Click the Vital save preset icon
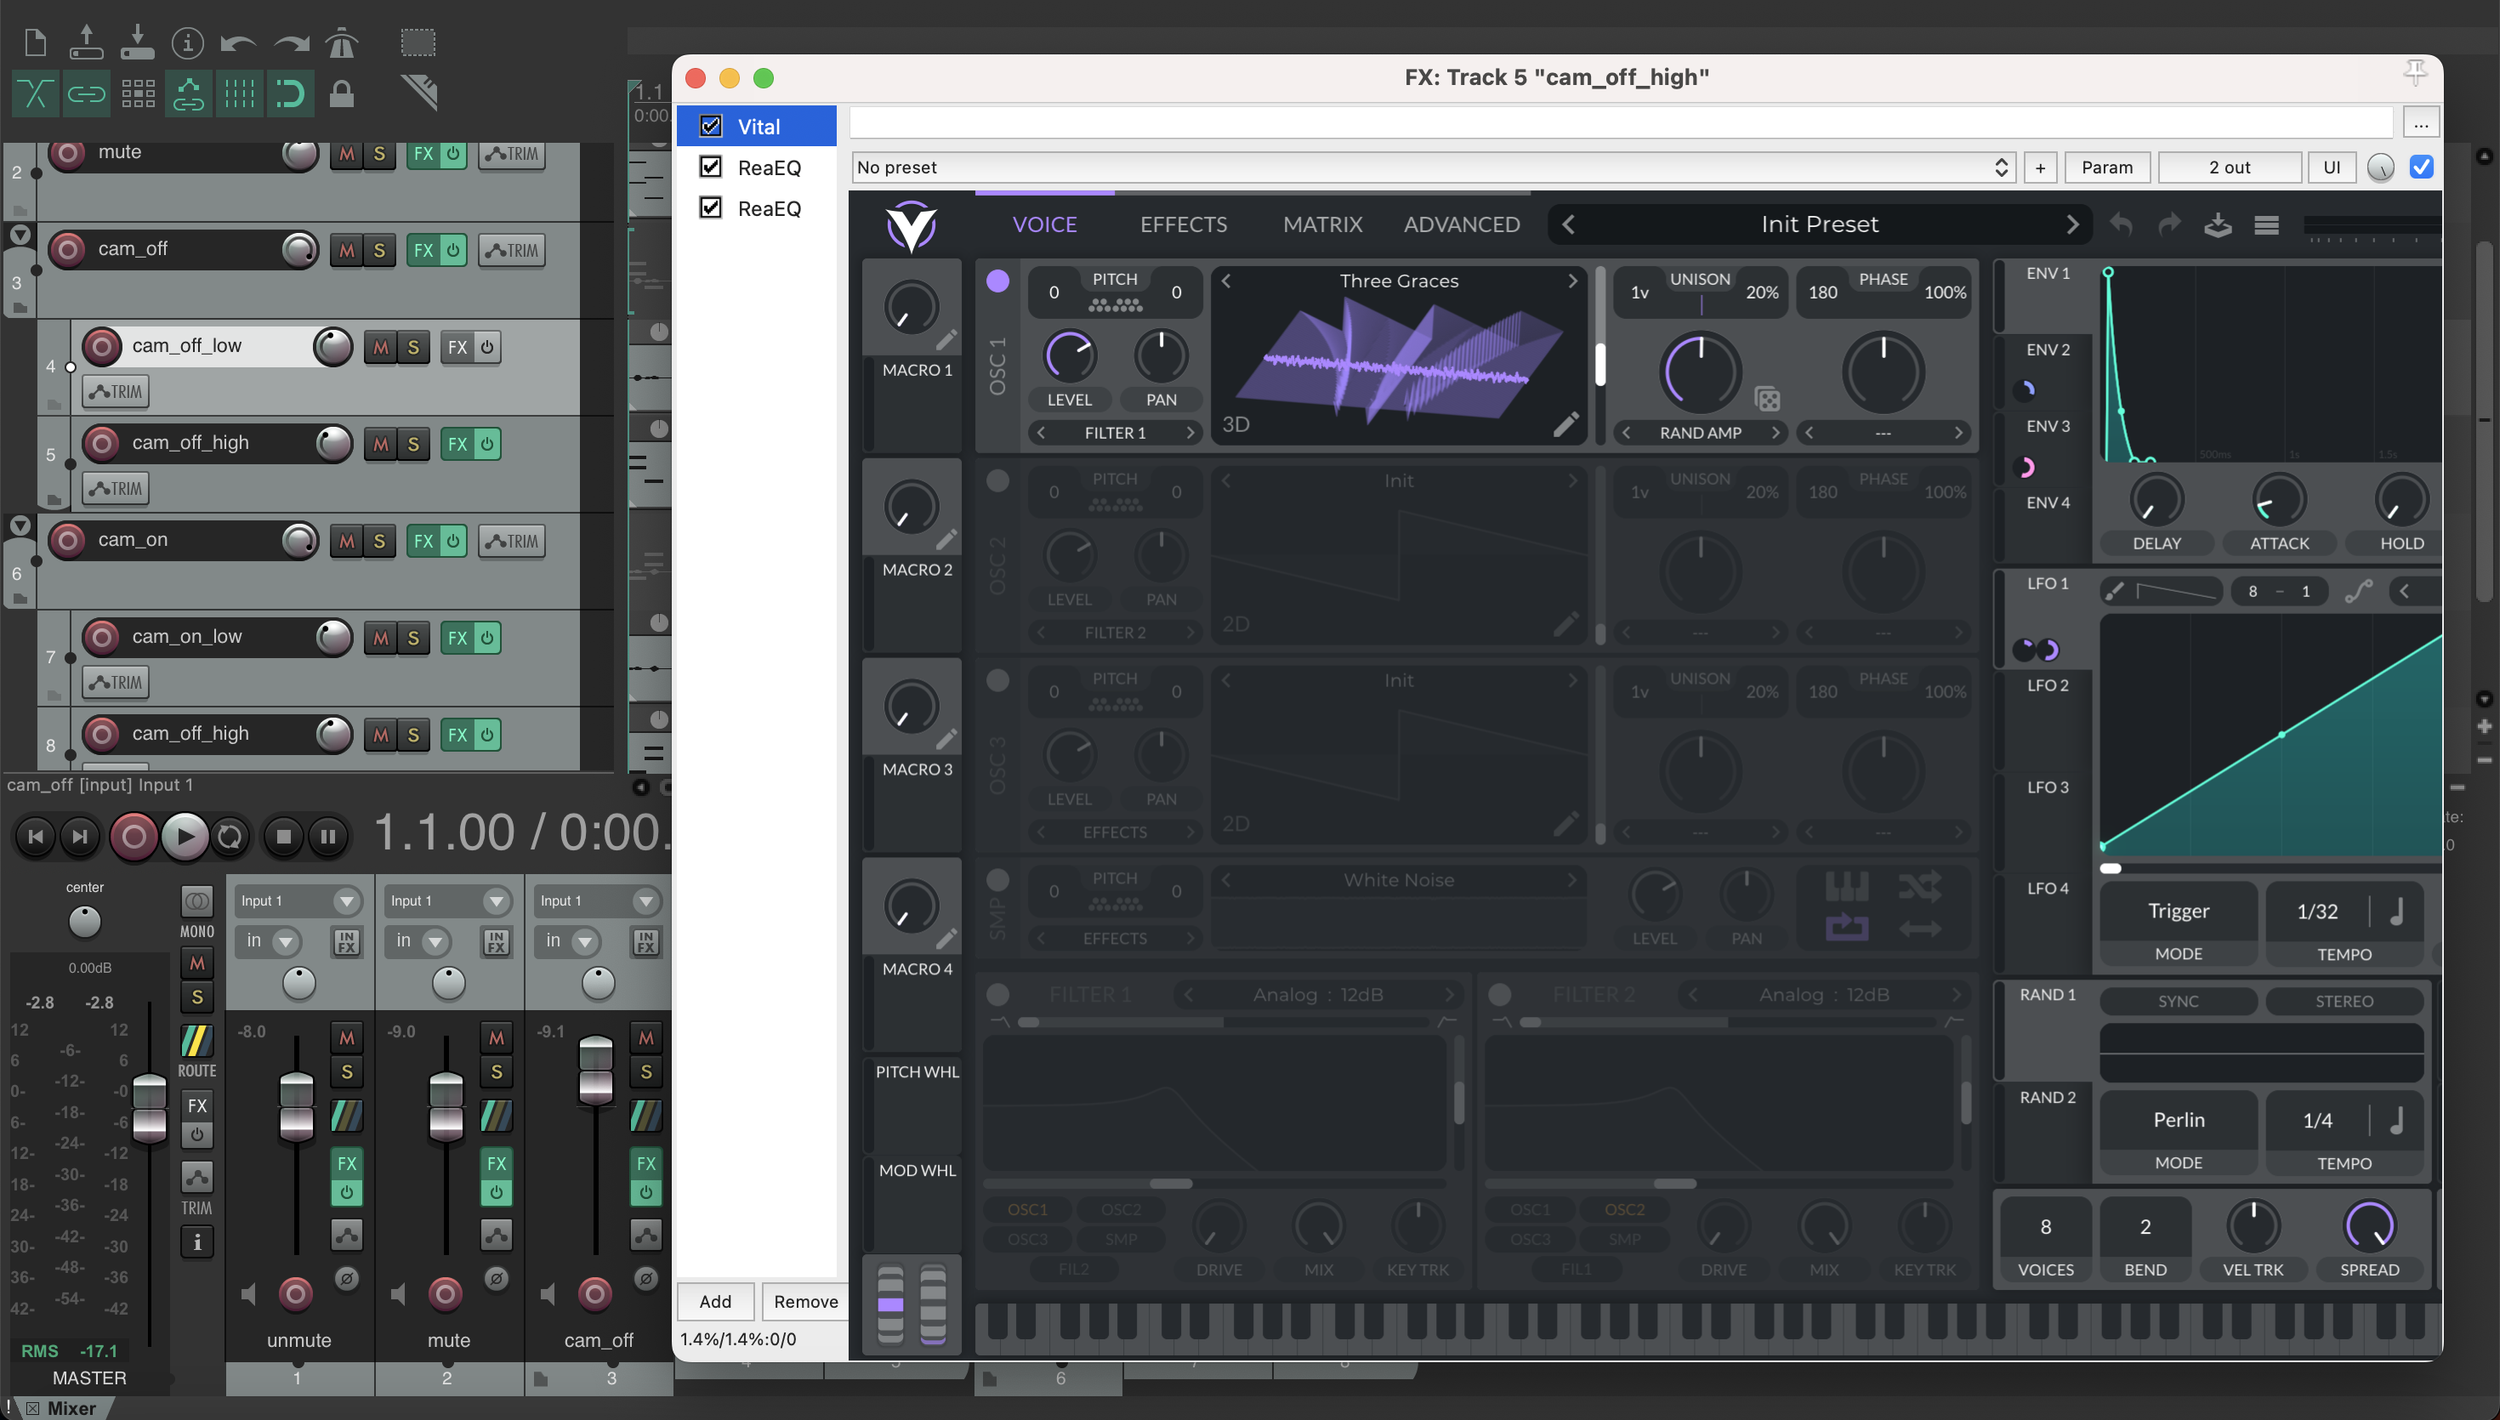2500x1420 pixels. 2217,225
